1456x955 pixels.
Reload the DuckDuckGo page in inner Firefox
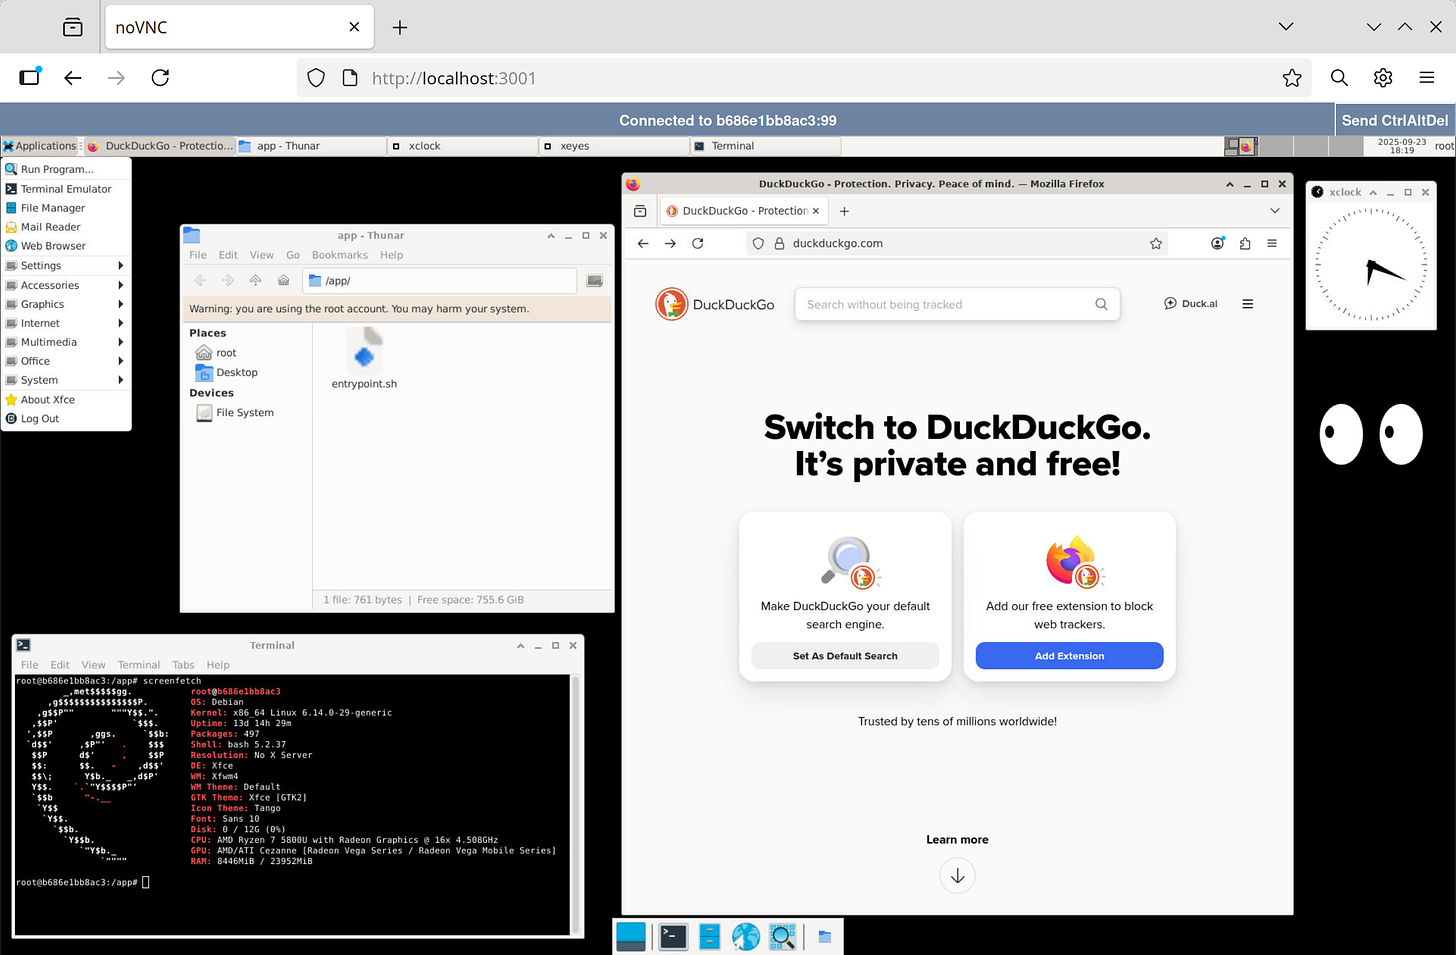point(698,243)
